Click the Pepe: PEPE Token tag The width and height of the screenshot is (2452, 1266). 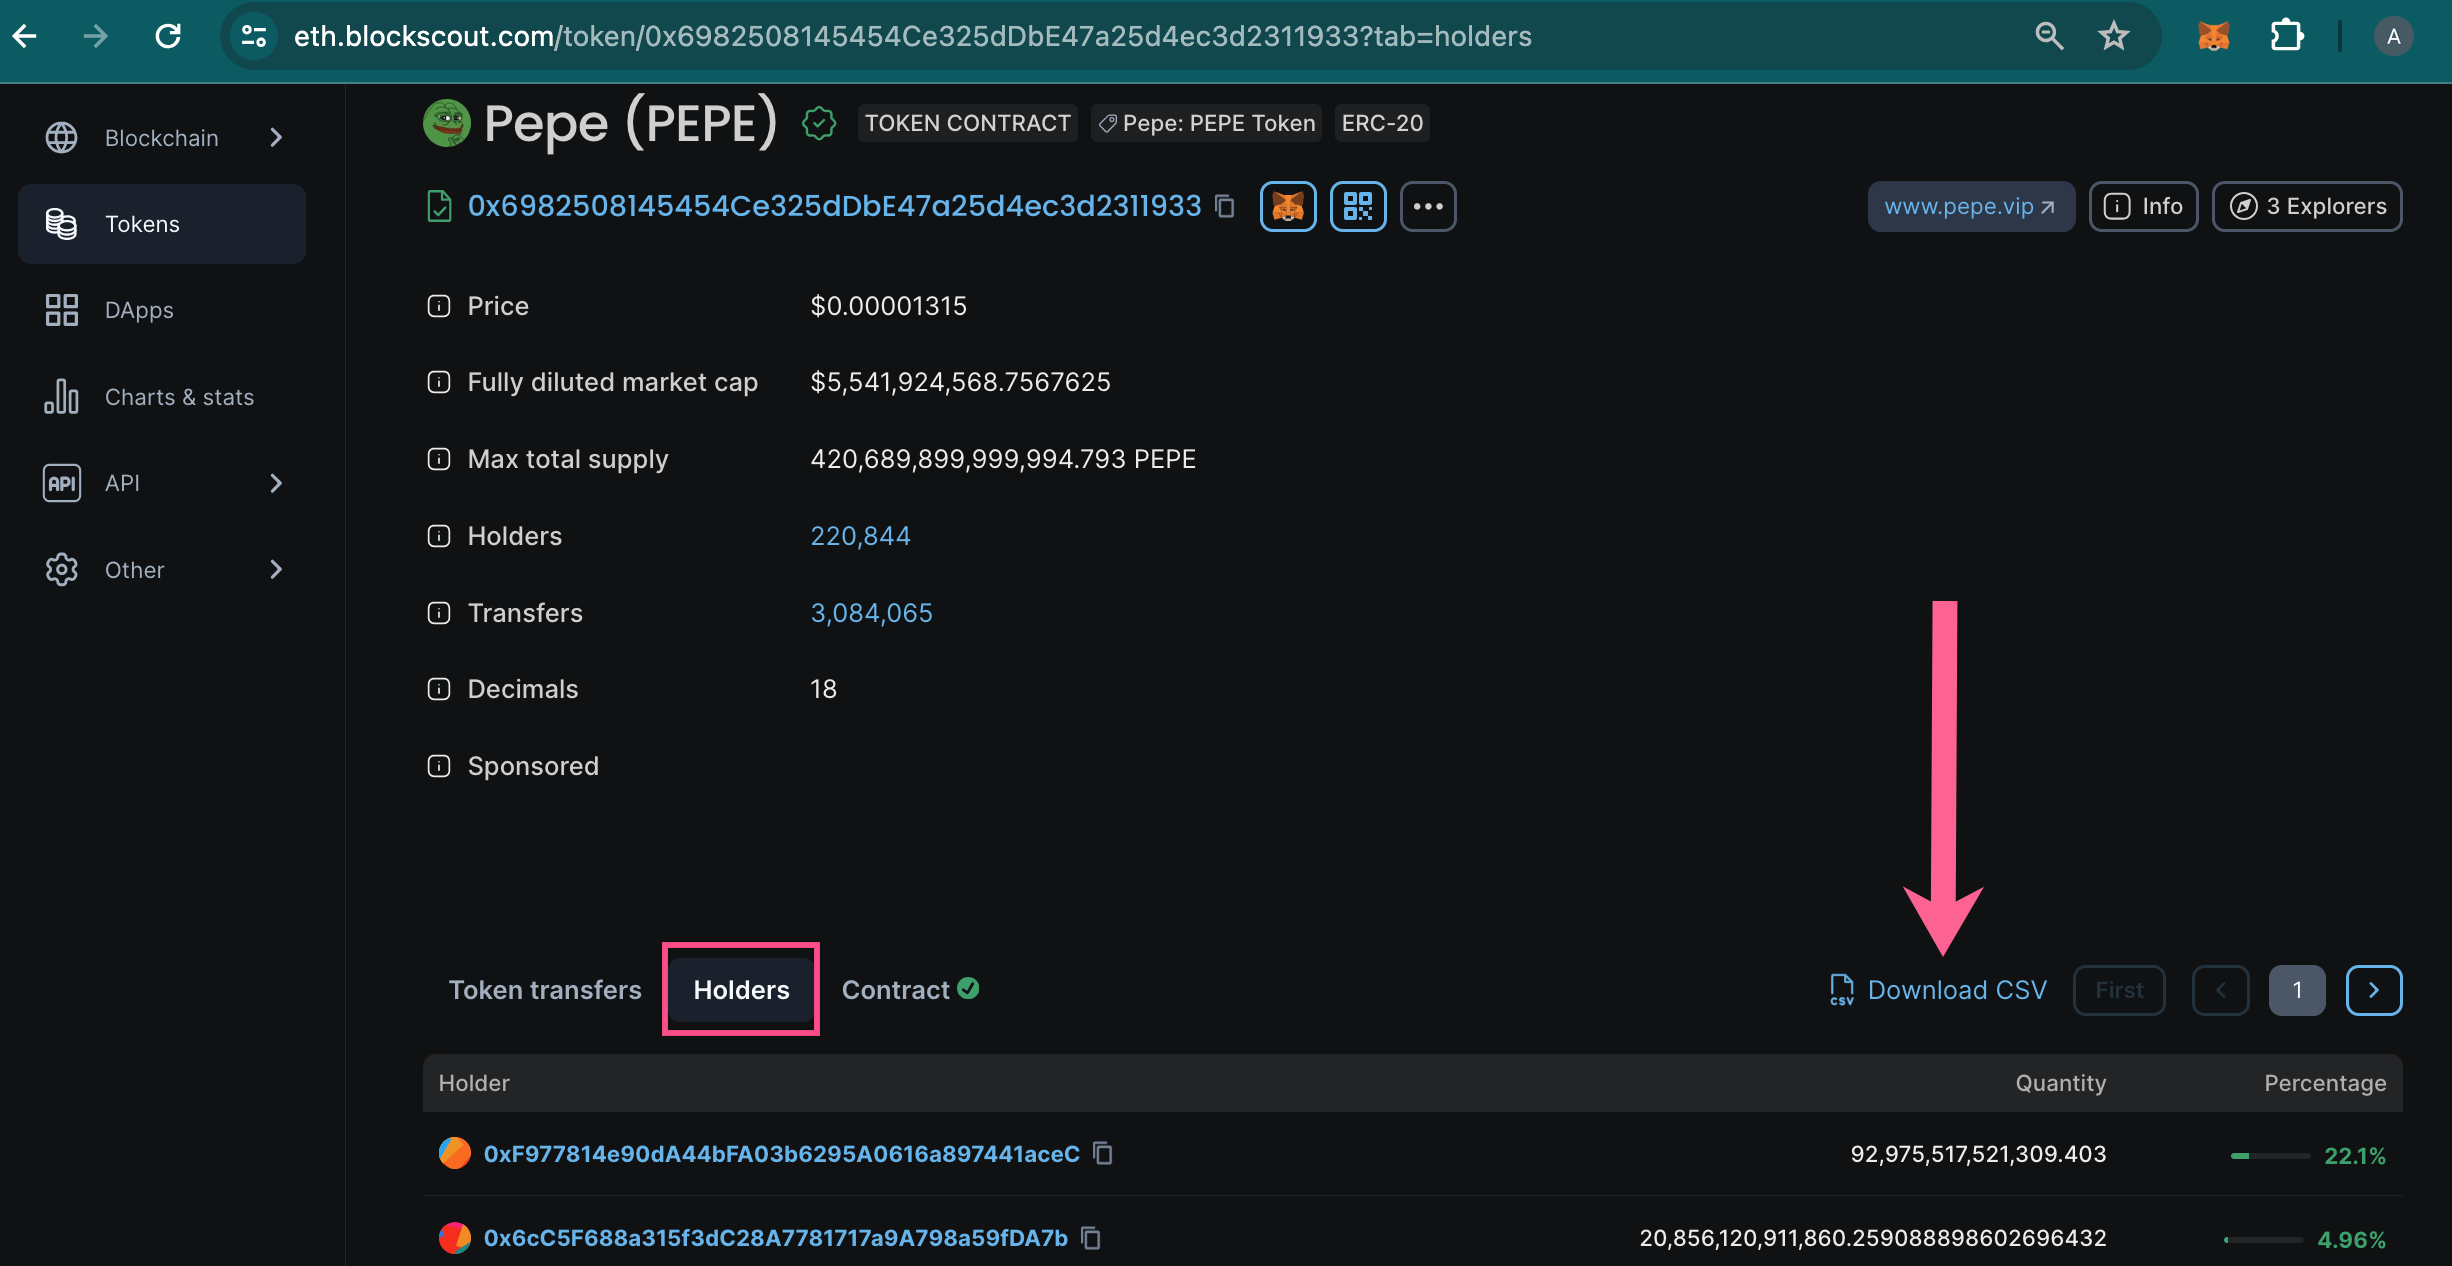click(x=1206, y=123)
